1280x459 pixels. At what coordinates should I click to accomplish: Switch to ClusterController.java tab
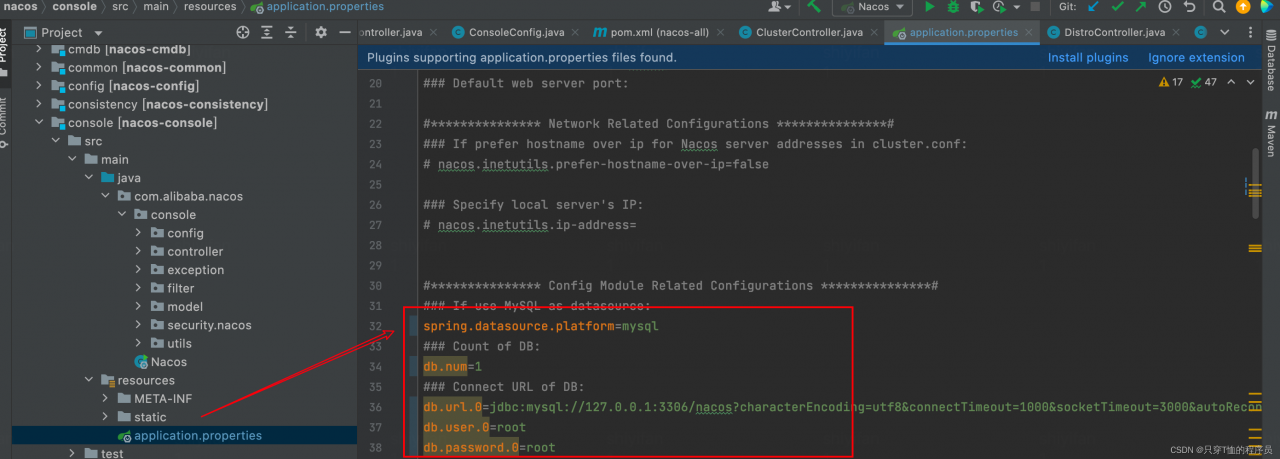pos(808,33)
